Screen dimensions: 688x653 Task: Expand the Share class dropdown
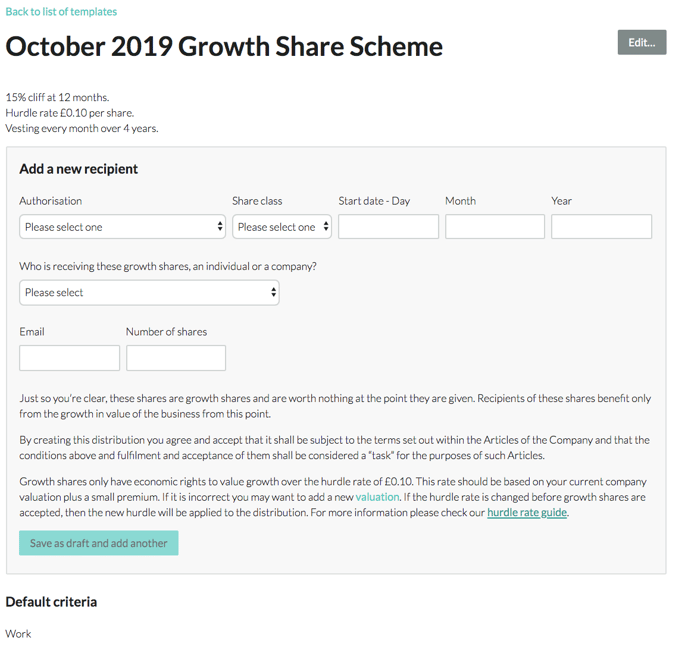pos(282,226)
